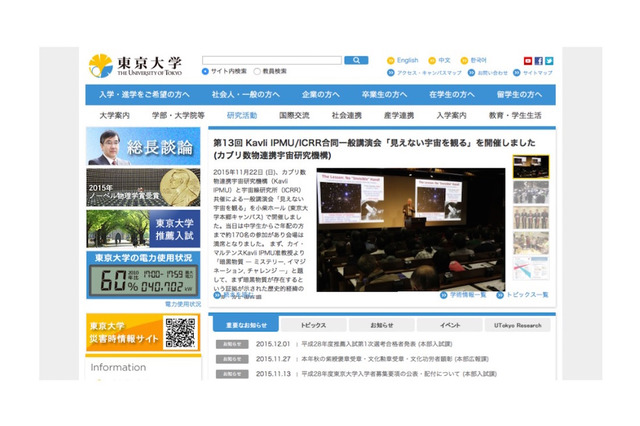Go to 学部・大学院等 section

(178, 115)
